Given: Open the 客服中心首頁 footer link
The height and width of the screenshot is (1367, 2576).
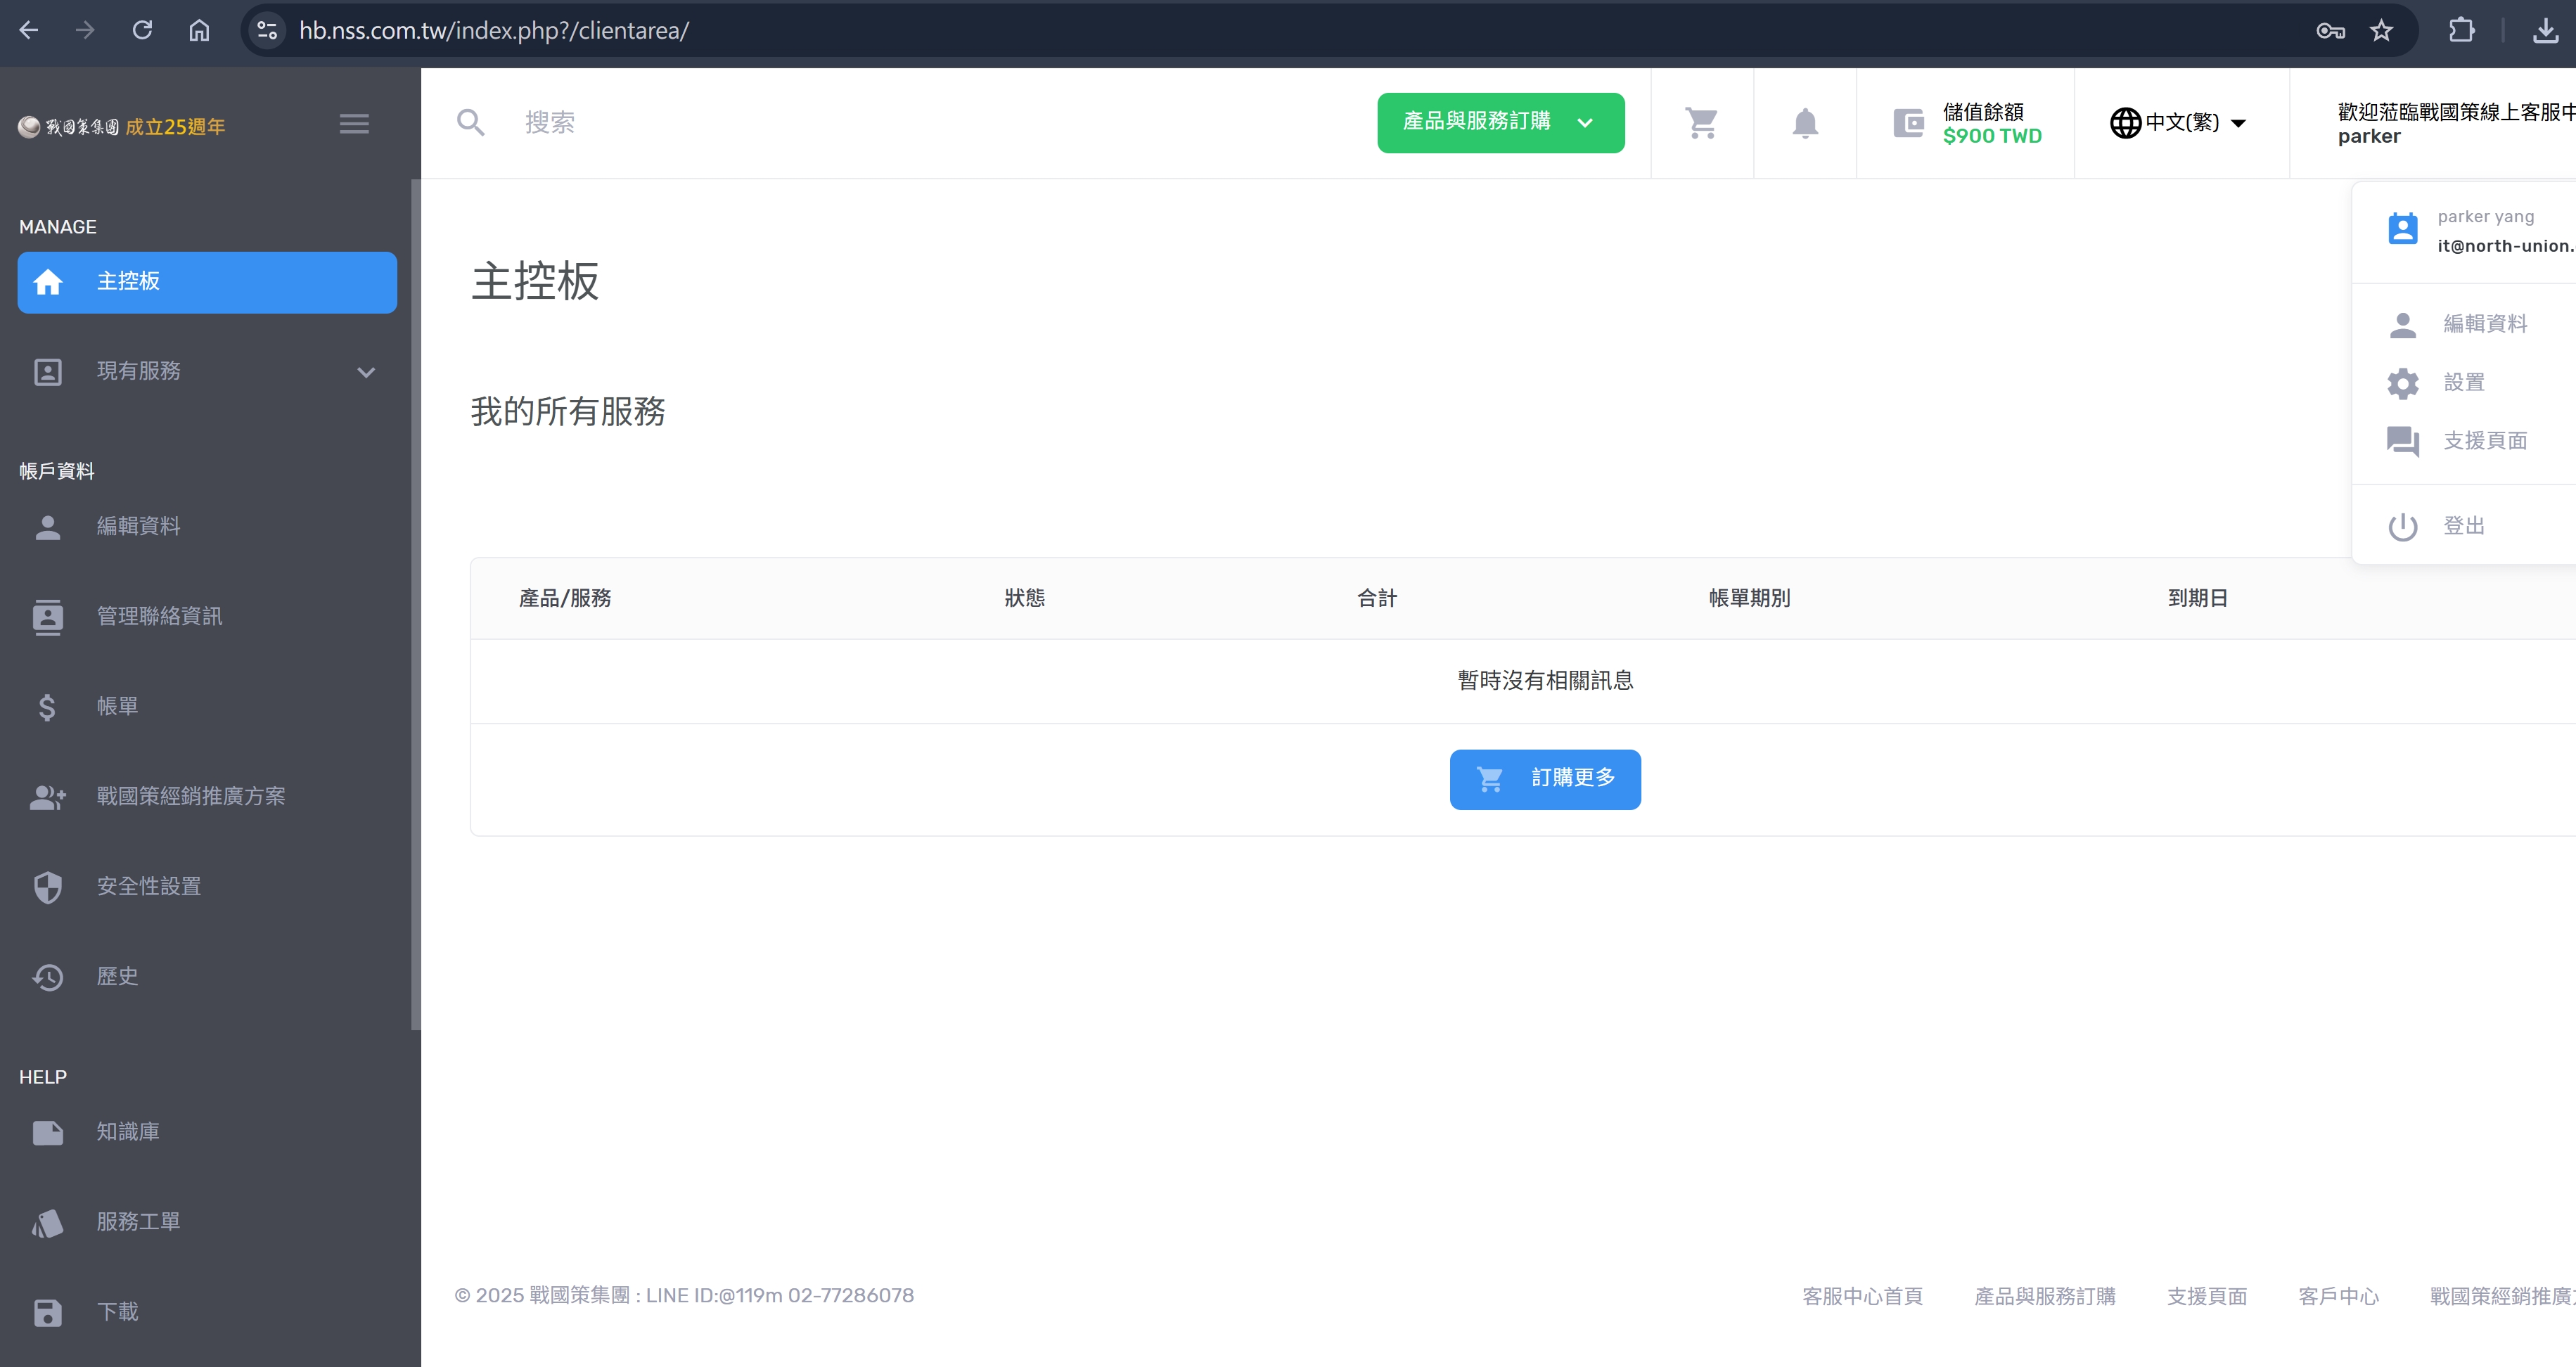Looking at the screenshot, I should [1862, 1296].
